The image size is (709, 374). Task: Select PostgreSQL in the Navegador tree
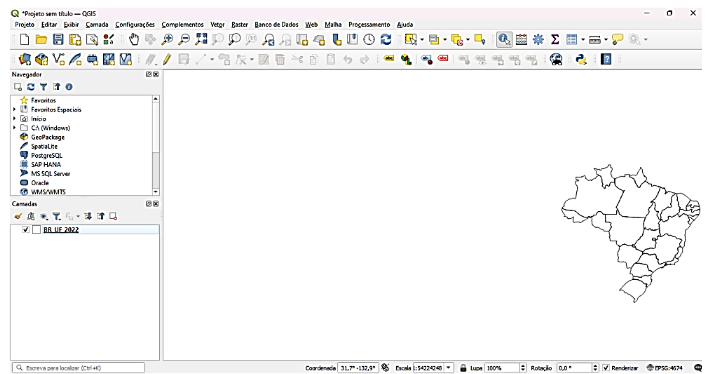47,155
